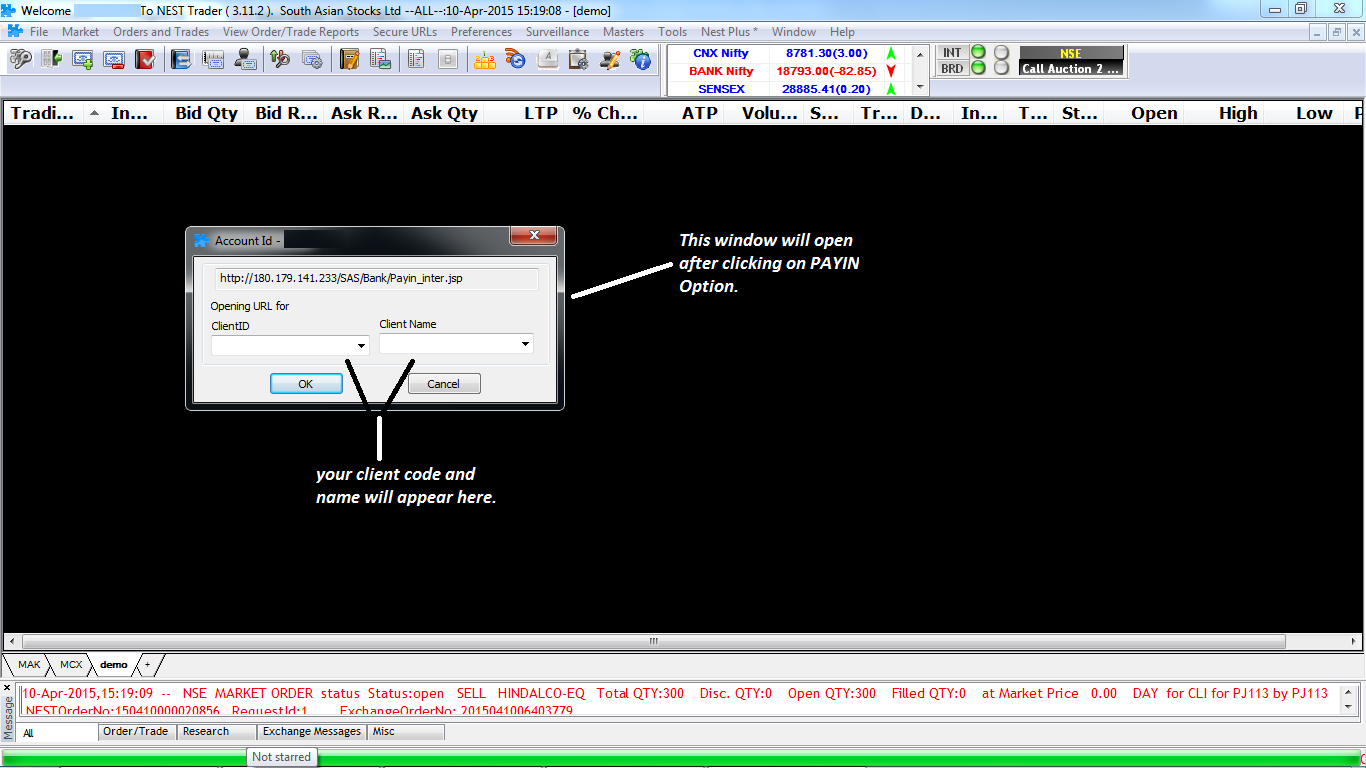Expand the ClientID dropdown in Account Id dialog
The height and width of the screenshot is (768, 1366).
click(361, 345)
